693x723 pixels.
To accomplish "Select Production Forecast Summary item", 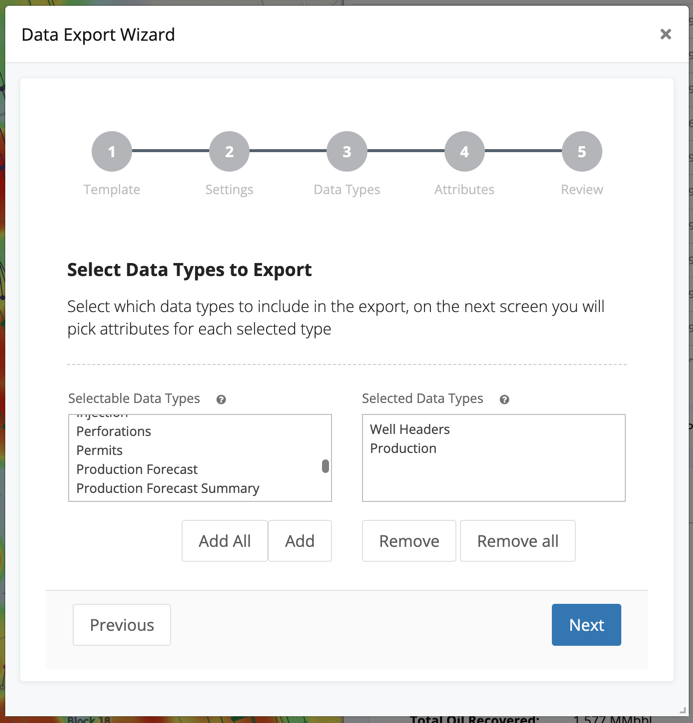I will [x=168, y=488].
